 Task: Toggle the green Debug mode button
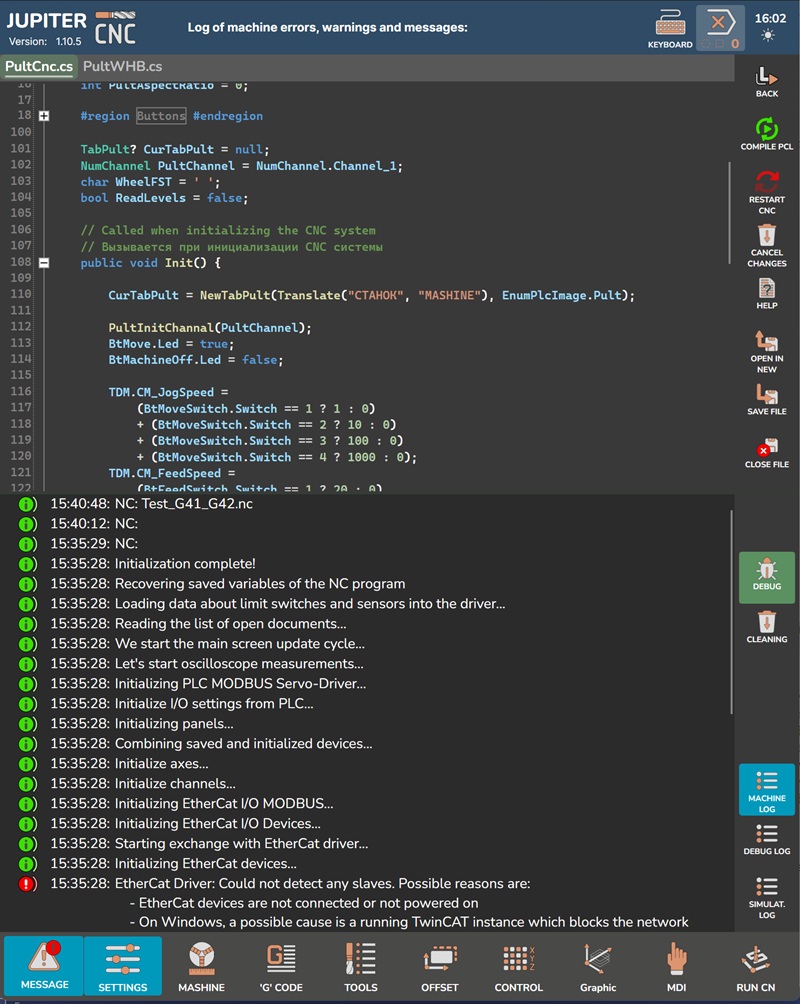tap(766, 576)
